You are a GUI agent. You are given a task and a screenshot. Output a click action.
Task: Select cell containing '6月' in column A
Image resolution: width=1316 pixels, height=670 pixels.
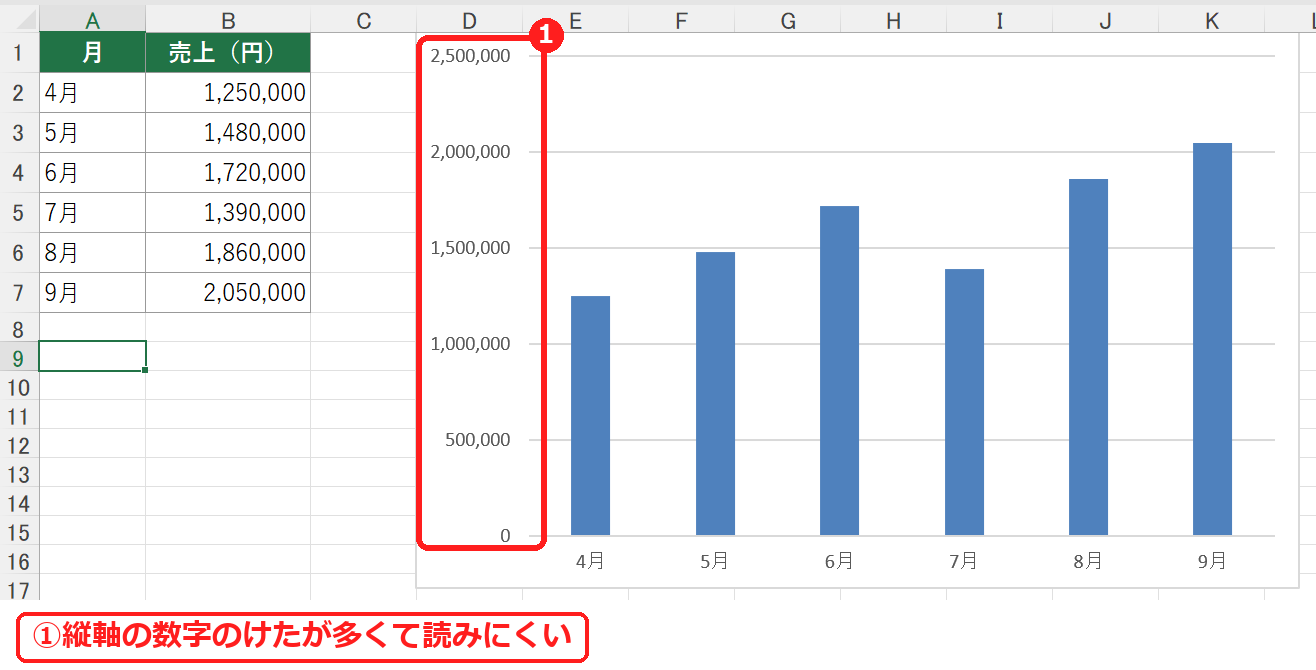(92, 173)
